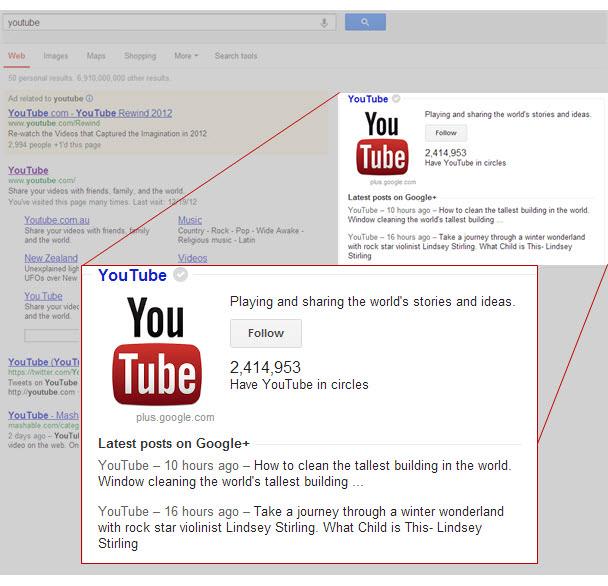Viewport: 608px width, 586px height.
Task: Click the www.youtube.com/Rewind green URL
Action: (54, 123)
